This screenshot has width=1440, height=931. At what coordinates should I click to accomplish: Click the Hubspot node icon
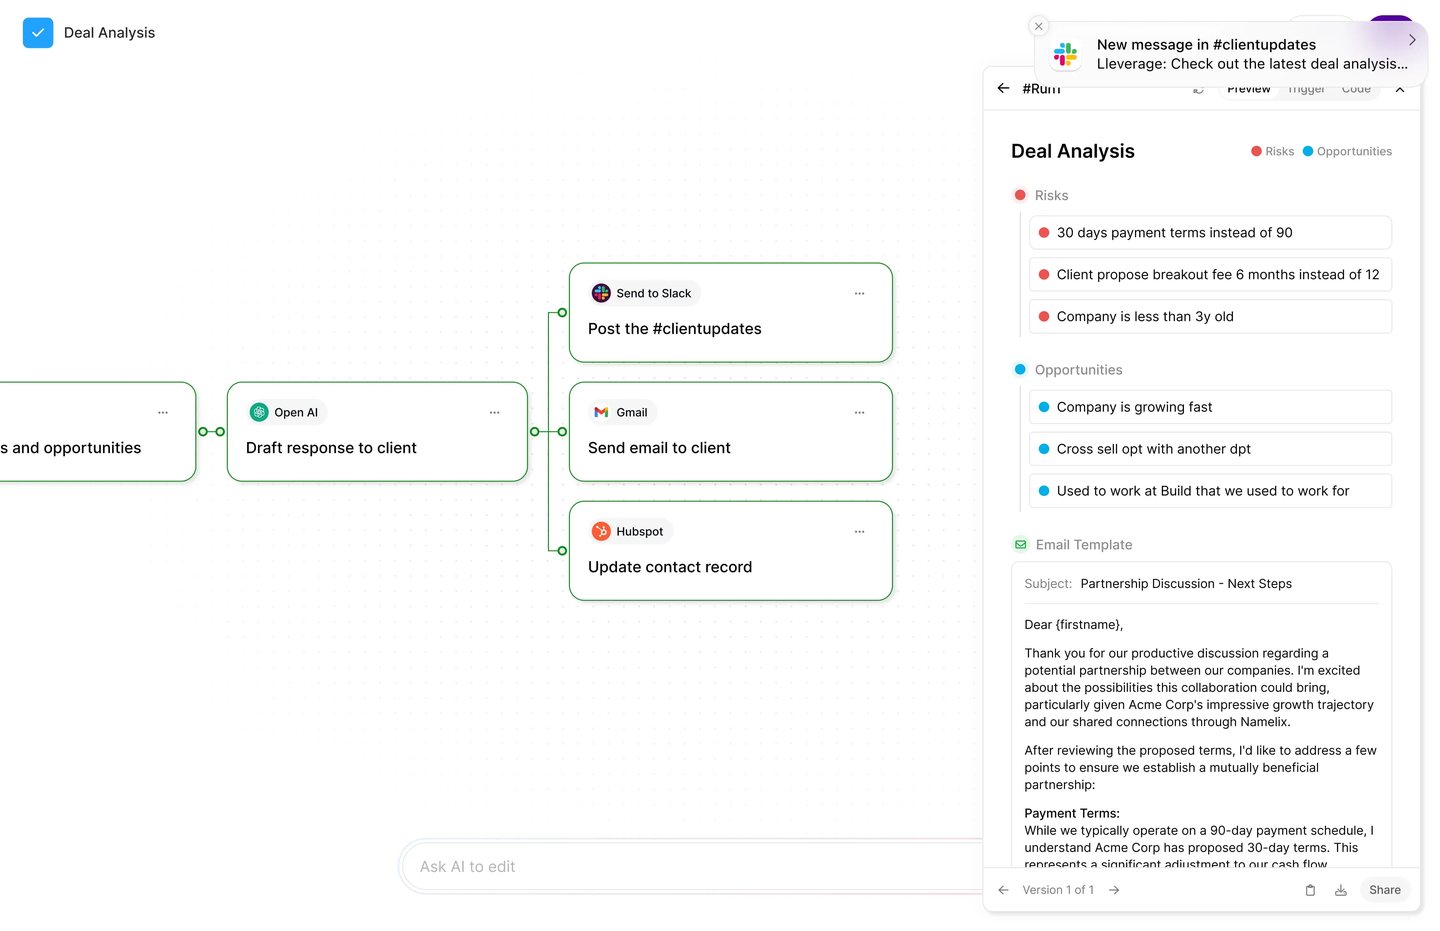pyautogui.click(x=601, y=531)
